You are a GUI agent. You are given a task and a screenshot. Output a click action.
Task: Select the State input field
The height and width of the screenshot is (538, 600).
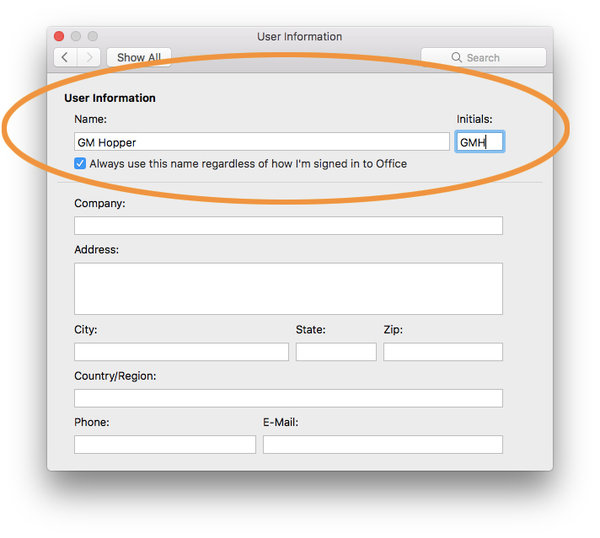pyautogui.click(x=336, y=352)
